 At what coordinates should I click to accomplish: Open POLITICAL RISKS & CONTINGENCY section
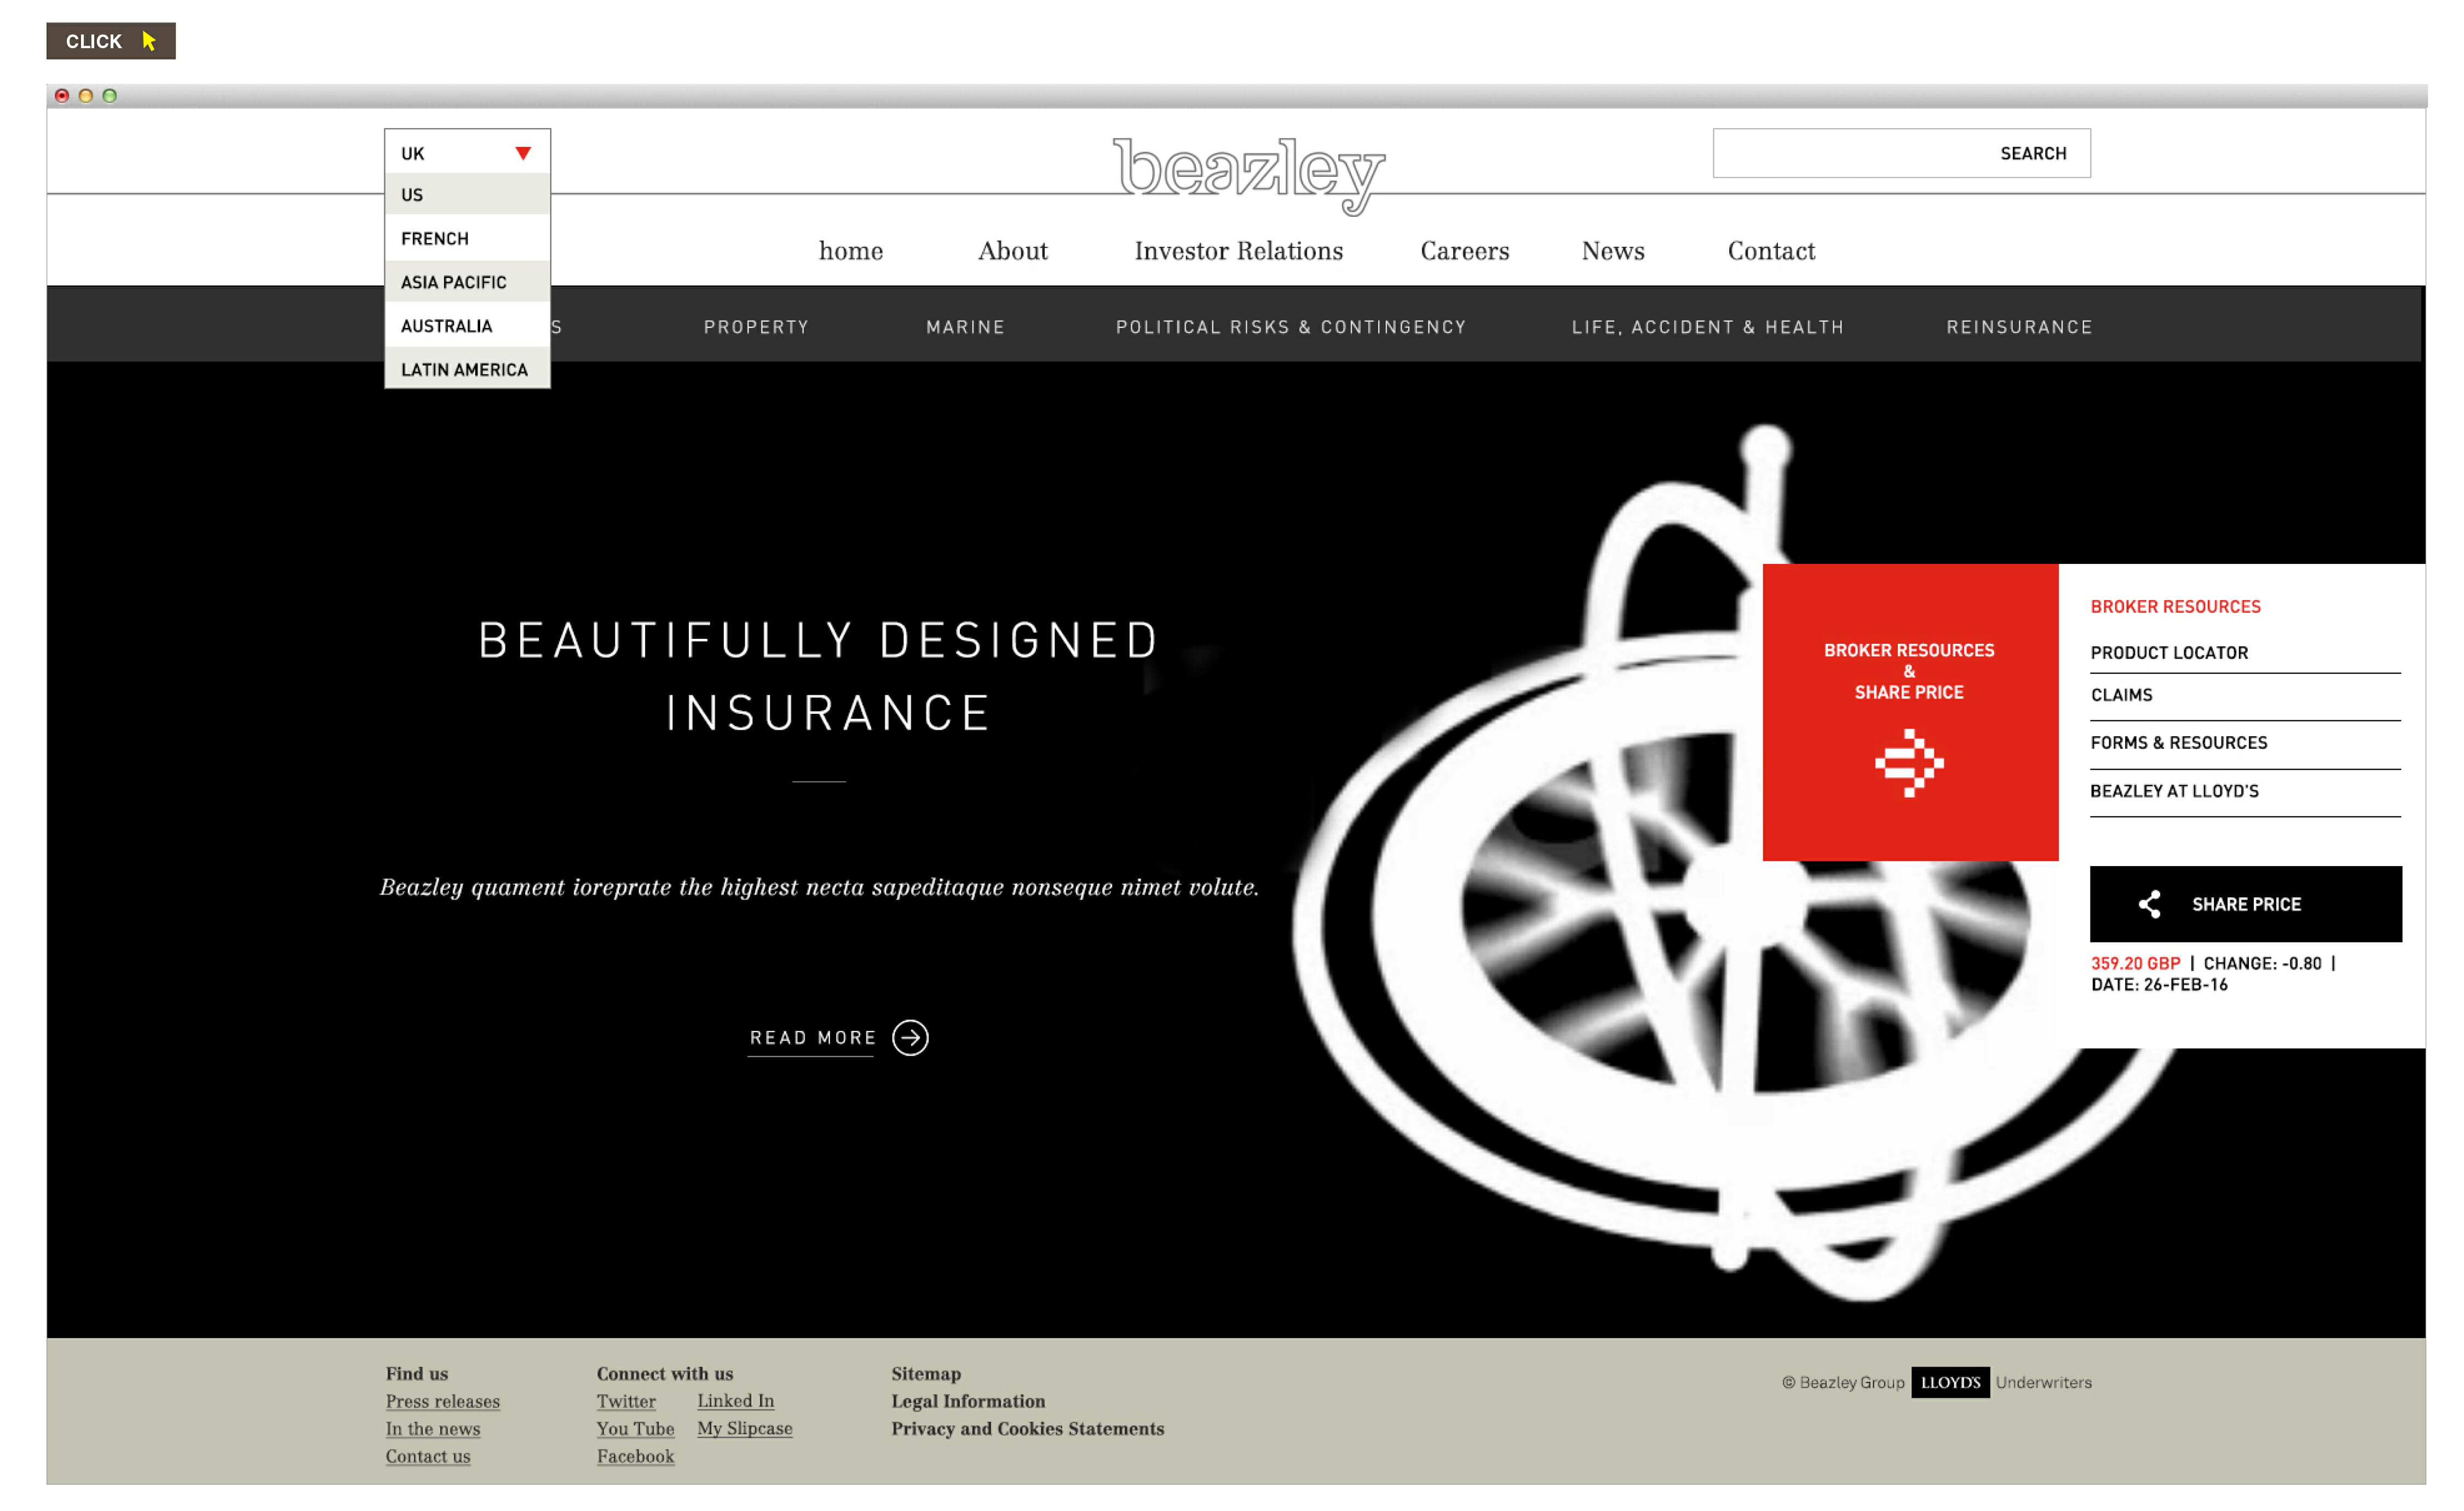[x=1291, y=327]
